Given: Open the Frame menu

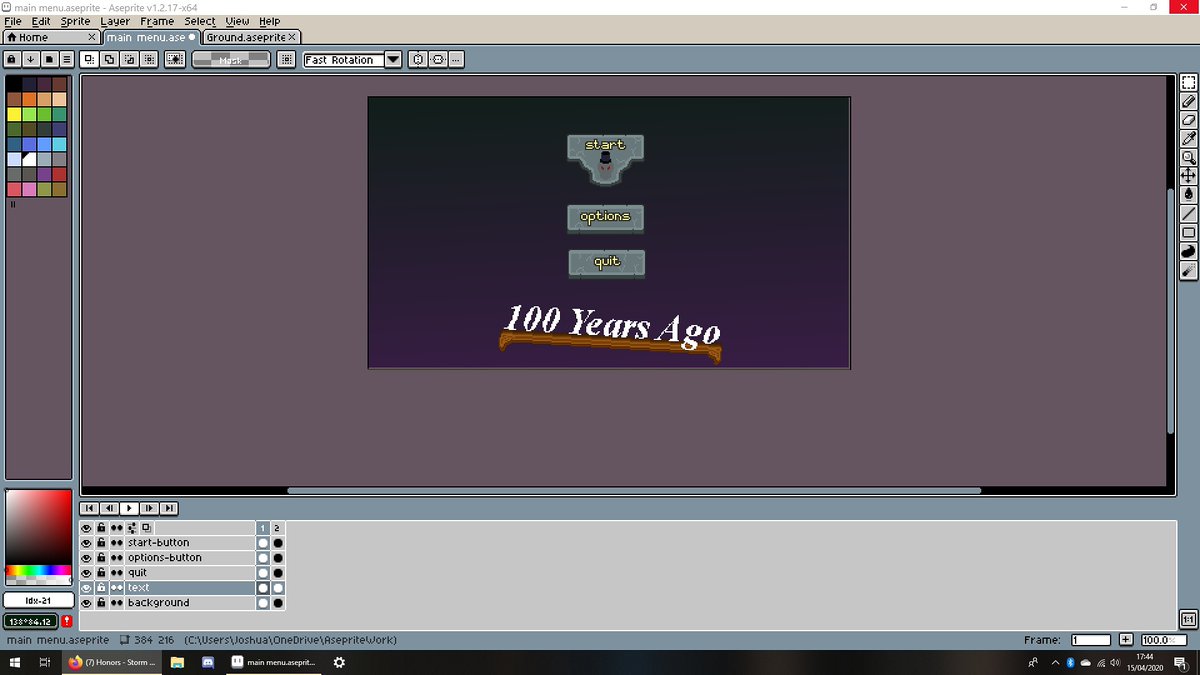Looking at the screenshot, I should pyautogui.click(x=157, y=21).
